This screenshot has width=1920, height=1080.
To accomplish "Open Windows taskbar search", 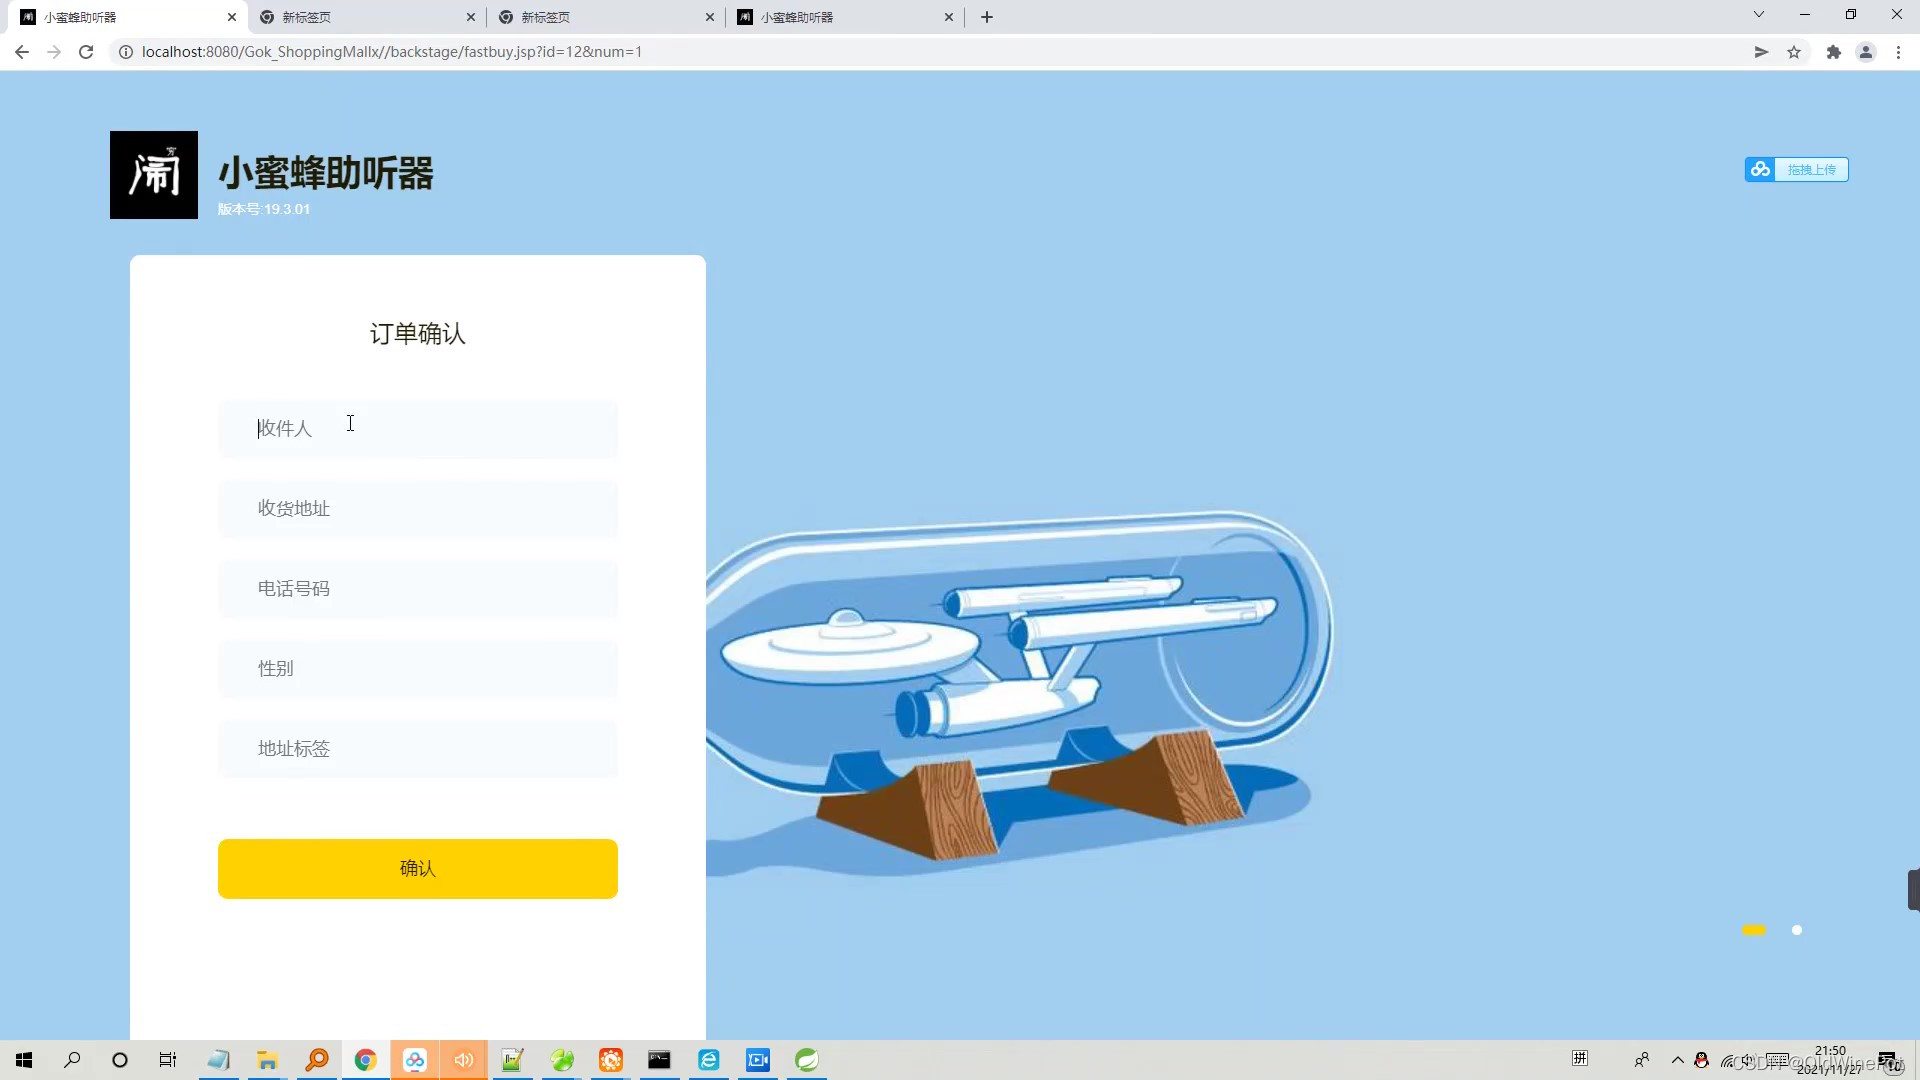I will [72, 1060].
